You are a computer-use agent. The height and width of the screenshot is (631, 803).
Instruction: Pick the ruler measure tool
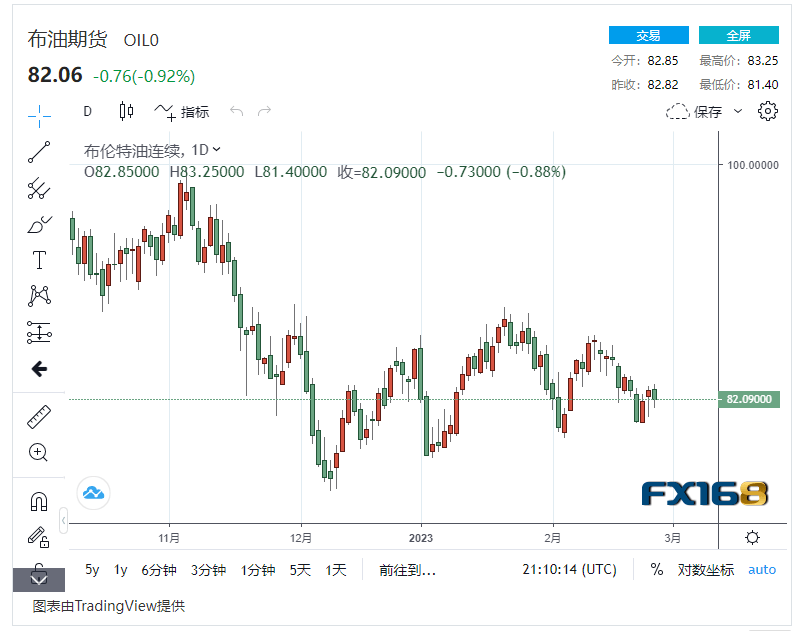[39, 416]
